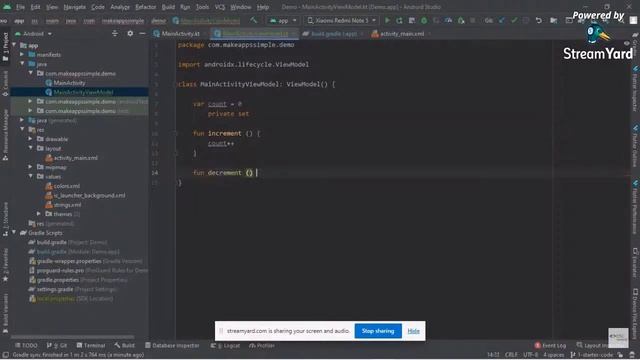Toggle the Project side panel button

pyautogui.click(x=5, y=47)
